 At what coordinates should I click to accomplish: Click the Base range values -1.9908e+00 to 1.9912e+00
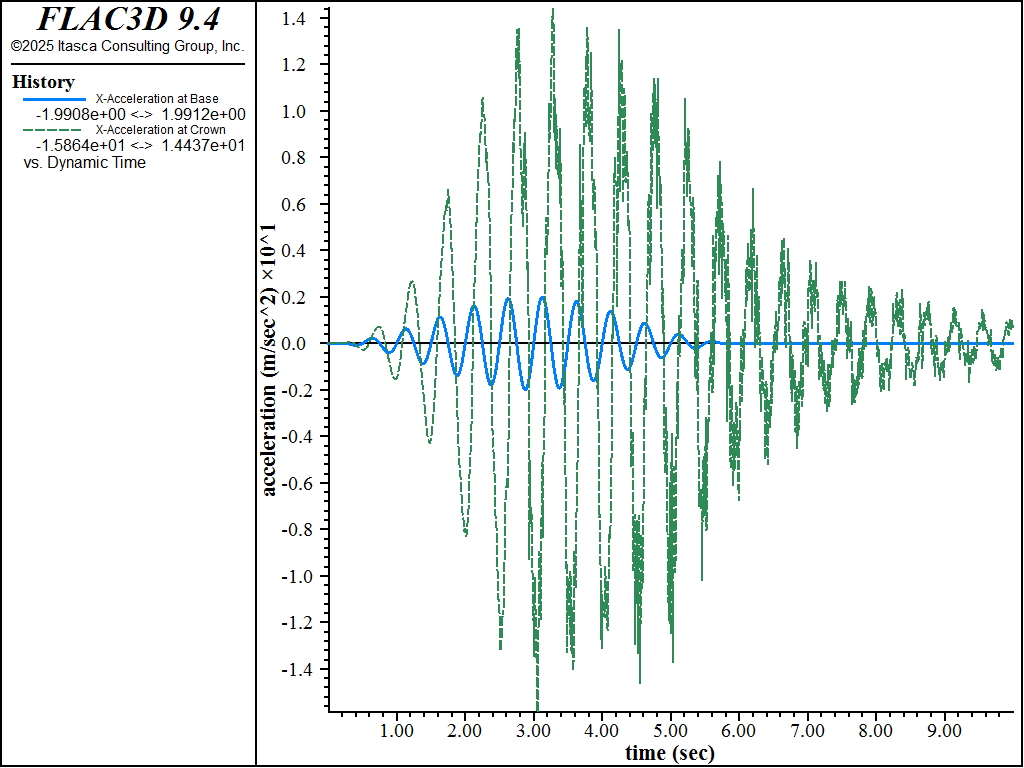(140, 115)
